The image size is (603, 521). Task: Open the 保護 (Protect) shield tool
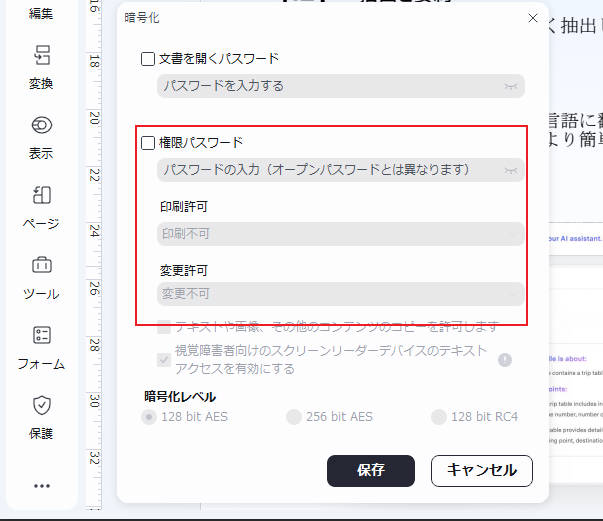(x=41, y=418)
